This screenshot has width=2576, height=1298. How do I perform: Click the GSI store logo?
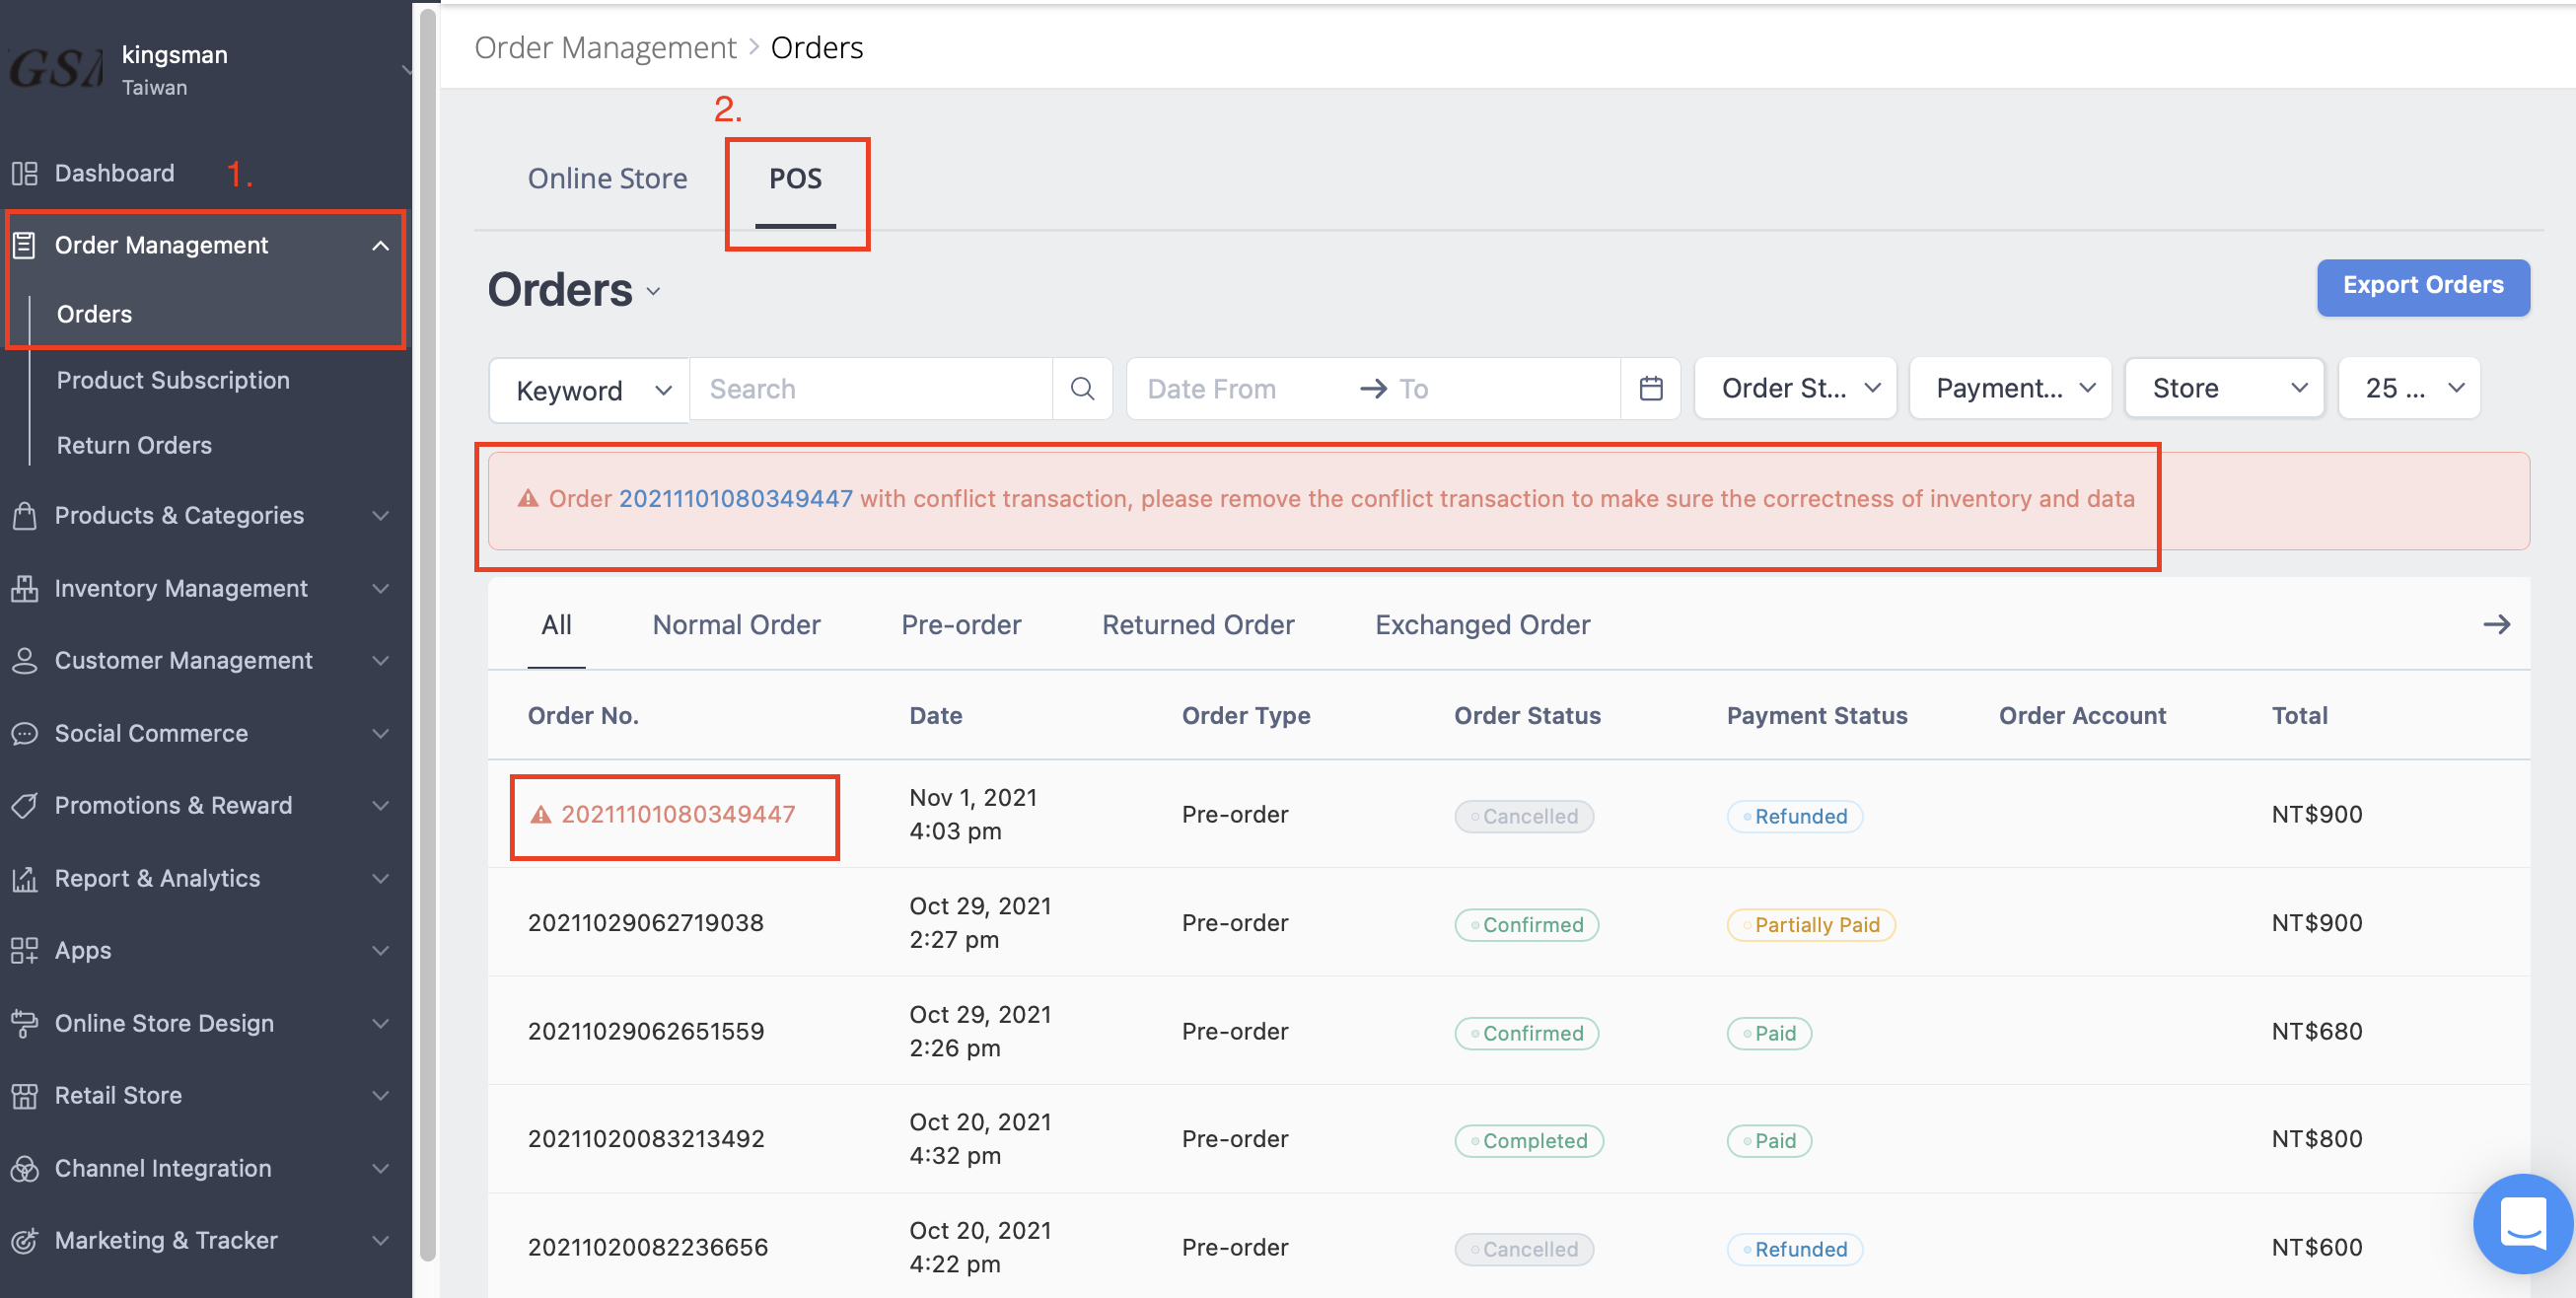55,69
